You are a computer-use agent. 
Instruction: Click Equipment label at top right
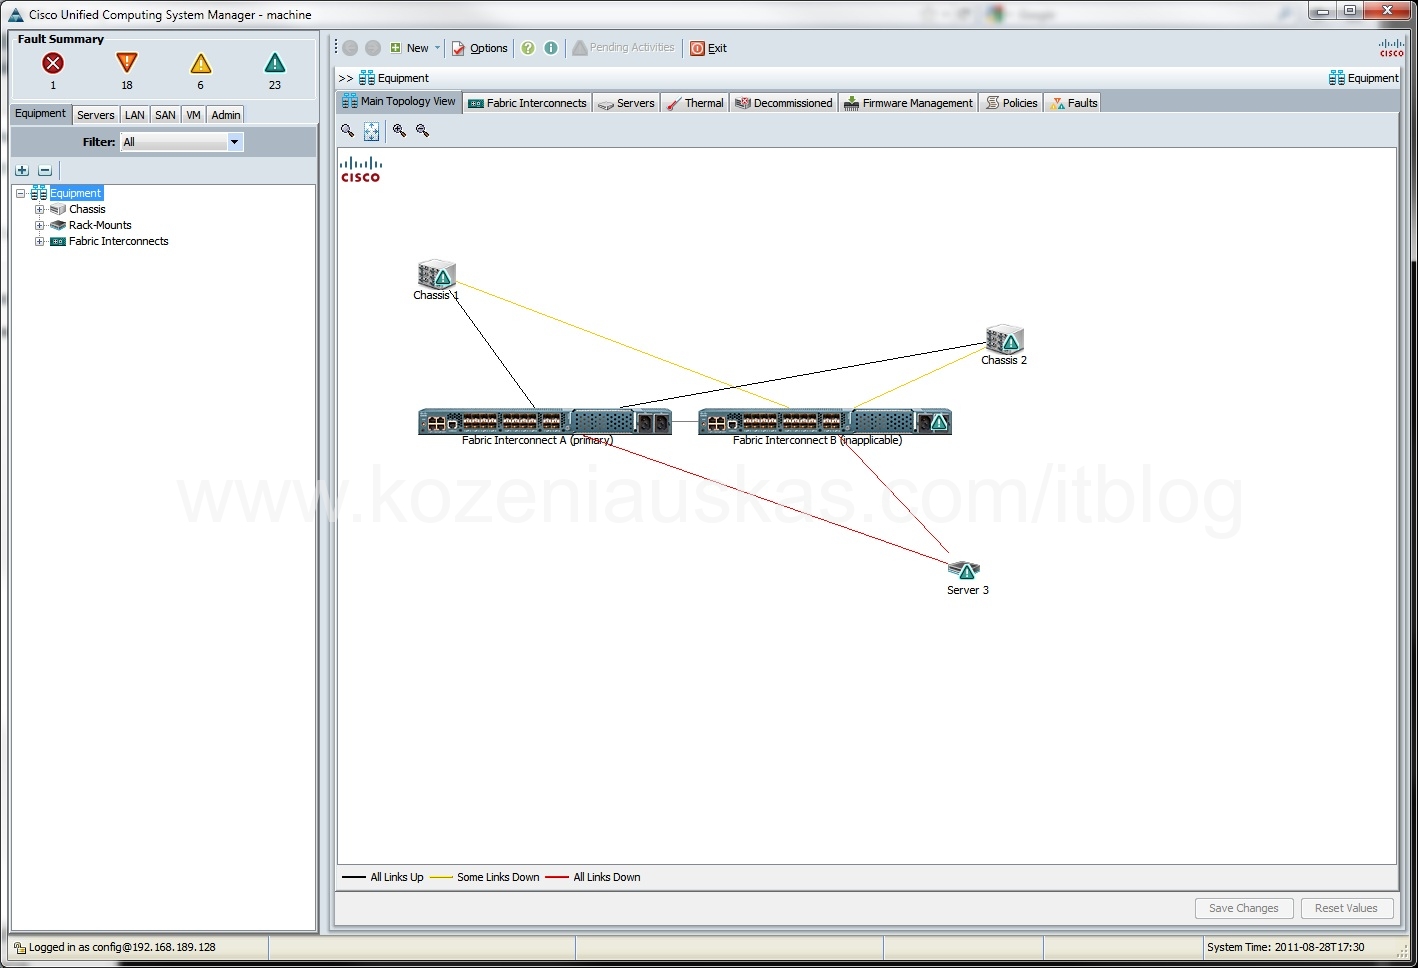coord(1373,78)
